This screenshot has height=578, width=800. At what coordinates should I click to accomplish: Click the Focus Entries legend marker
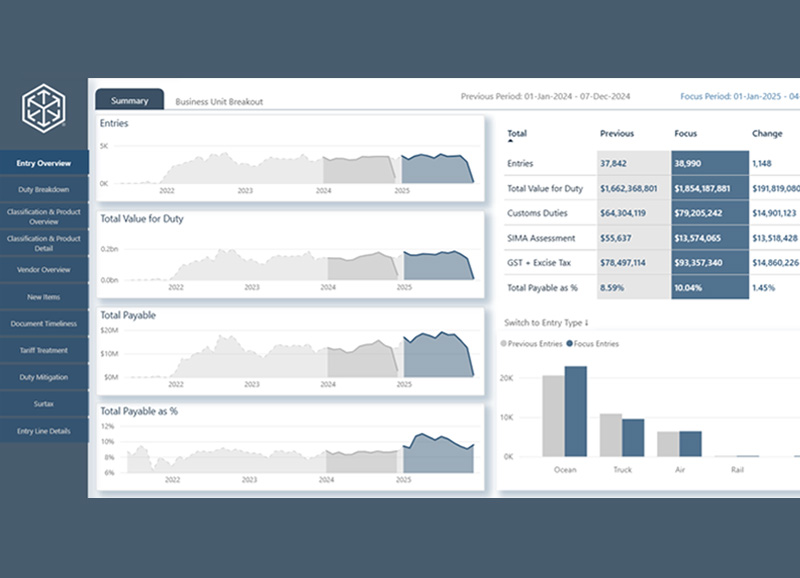coord(570,344)
